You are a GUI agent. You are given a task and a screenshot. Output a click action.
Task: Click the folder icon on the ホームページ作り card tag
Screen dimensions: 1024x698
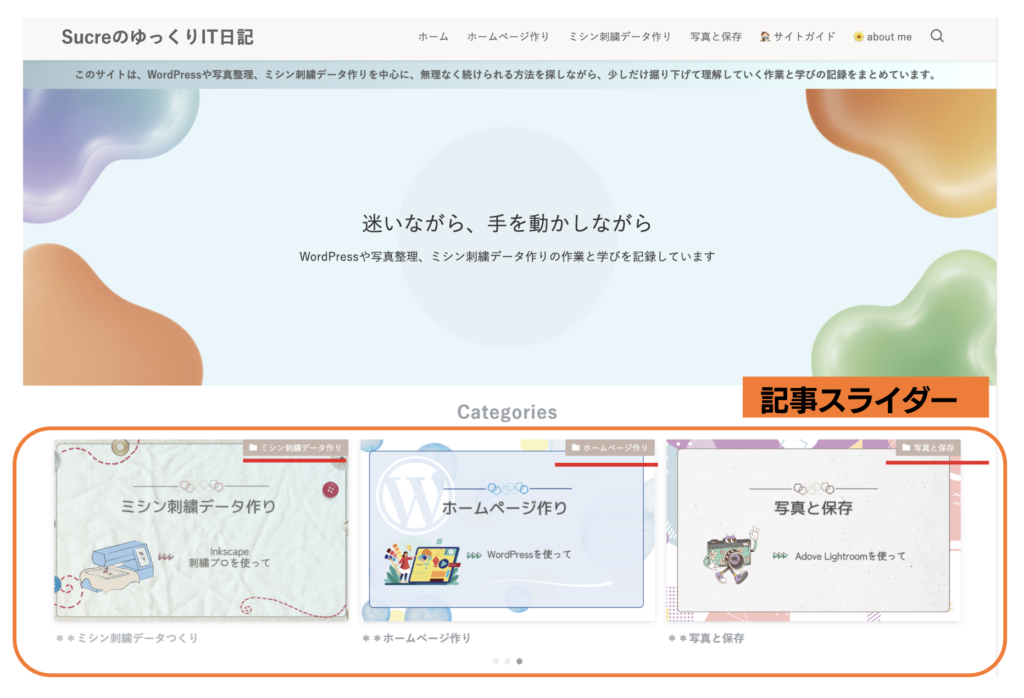[x=576, y=448]
